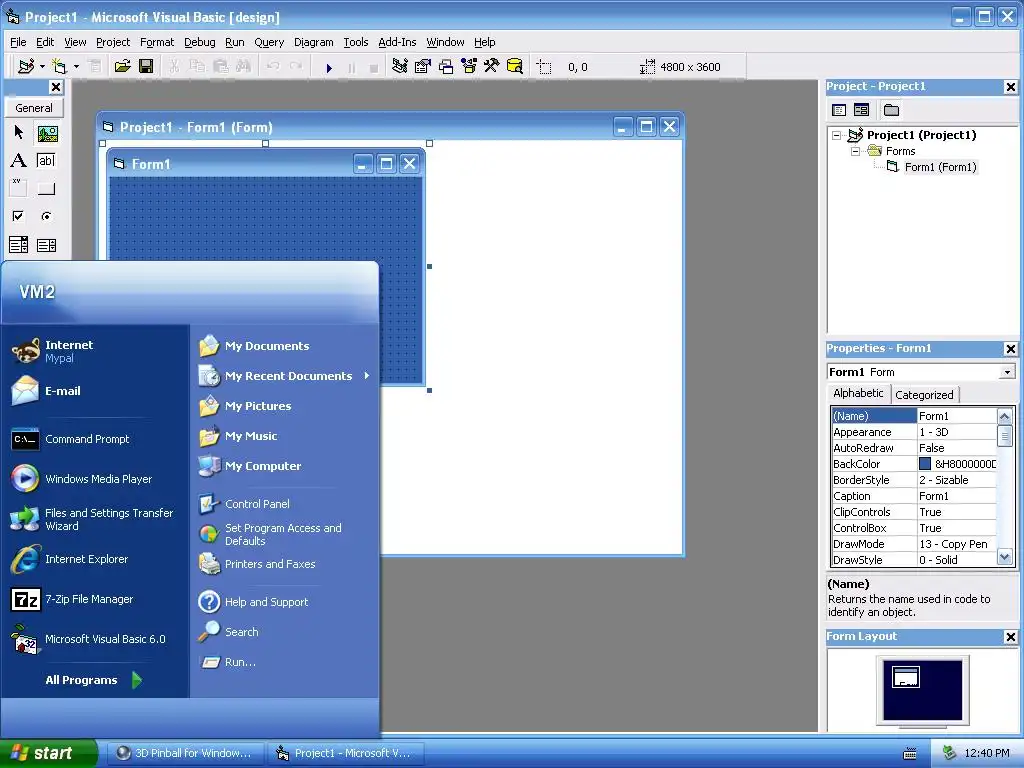
Task: Open All Programs in the Start menu
Action: (x=93, y=680)
